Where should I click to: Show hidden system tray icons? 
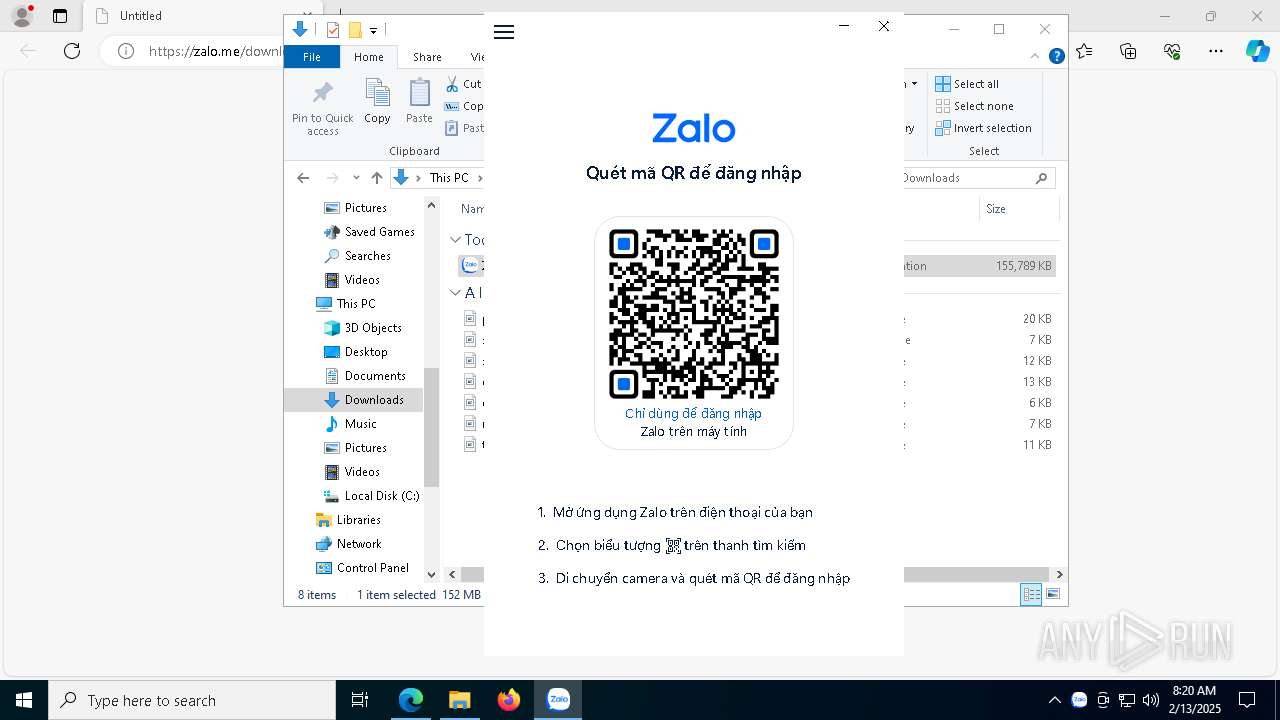(1055, 700)
